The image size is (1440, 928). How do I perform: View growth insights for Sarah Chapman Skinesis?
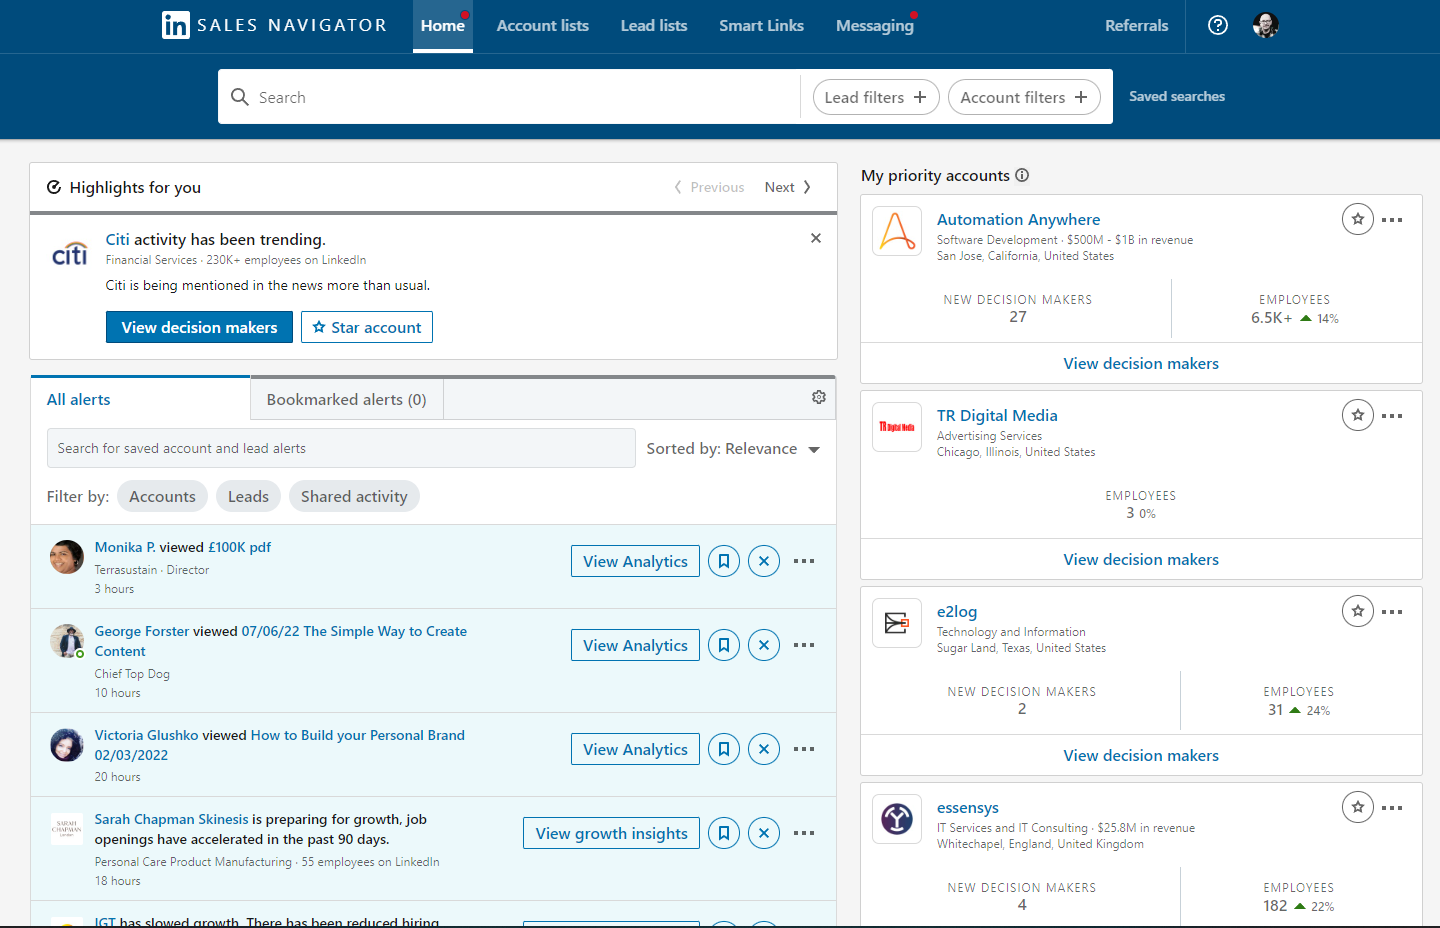[611, 833]
